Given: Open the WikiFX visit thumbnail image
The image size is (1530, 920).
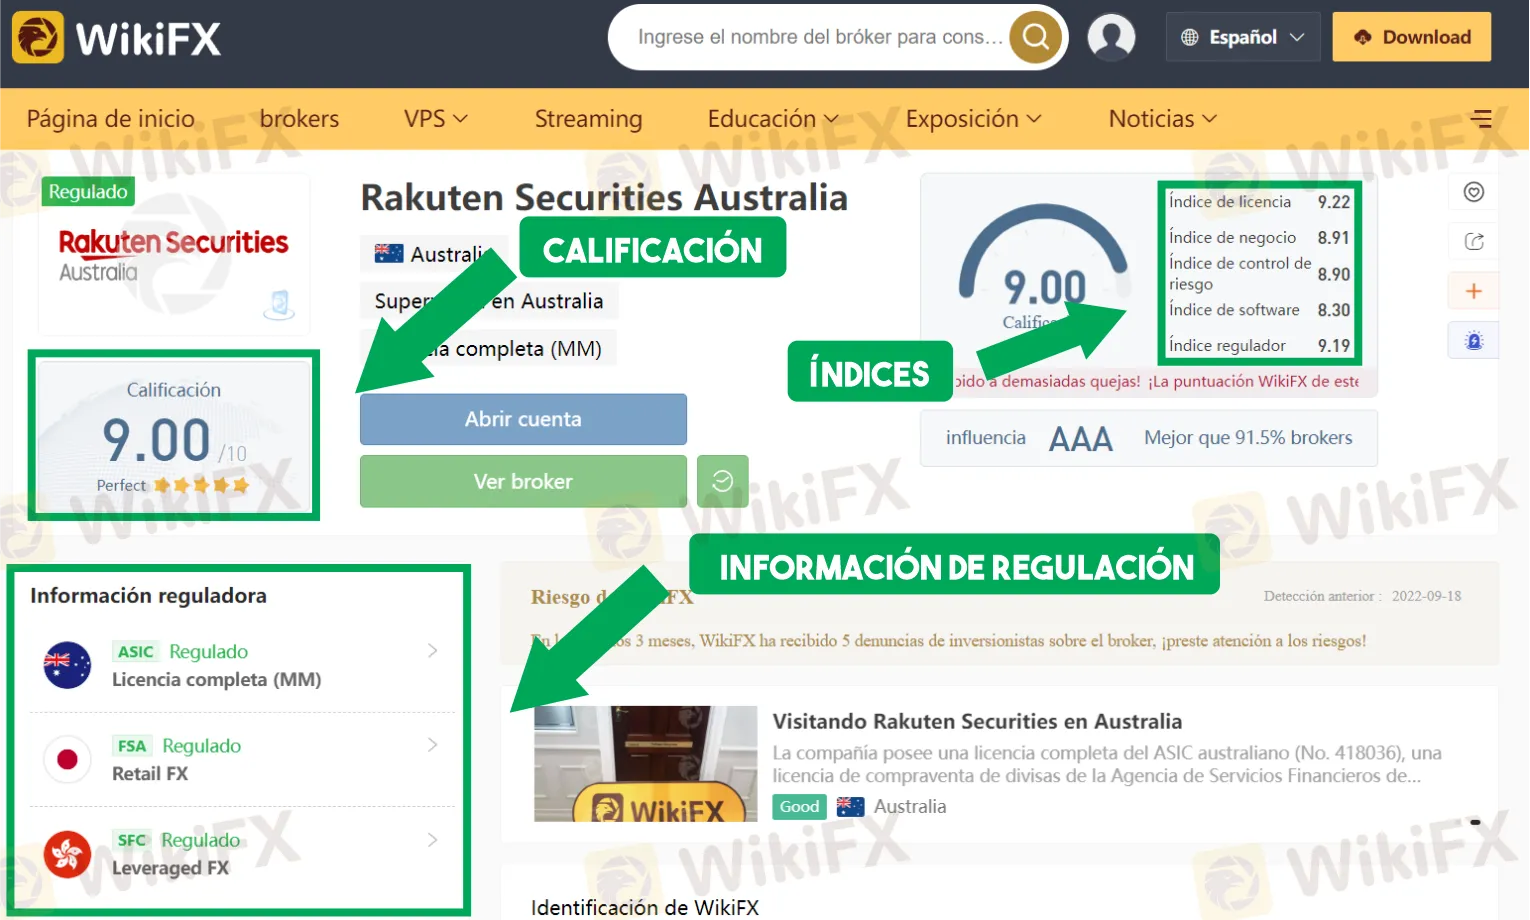Looking at the screenshot, I should (x=645, y=764).
